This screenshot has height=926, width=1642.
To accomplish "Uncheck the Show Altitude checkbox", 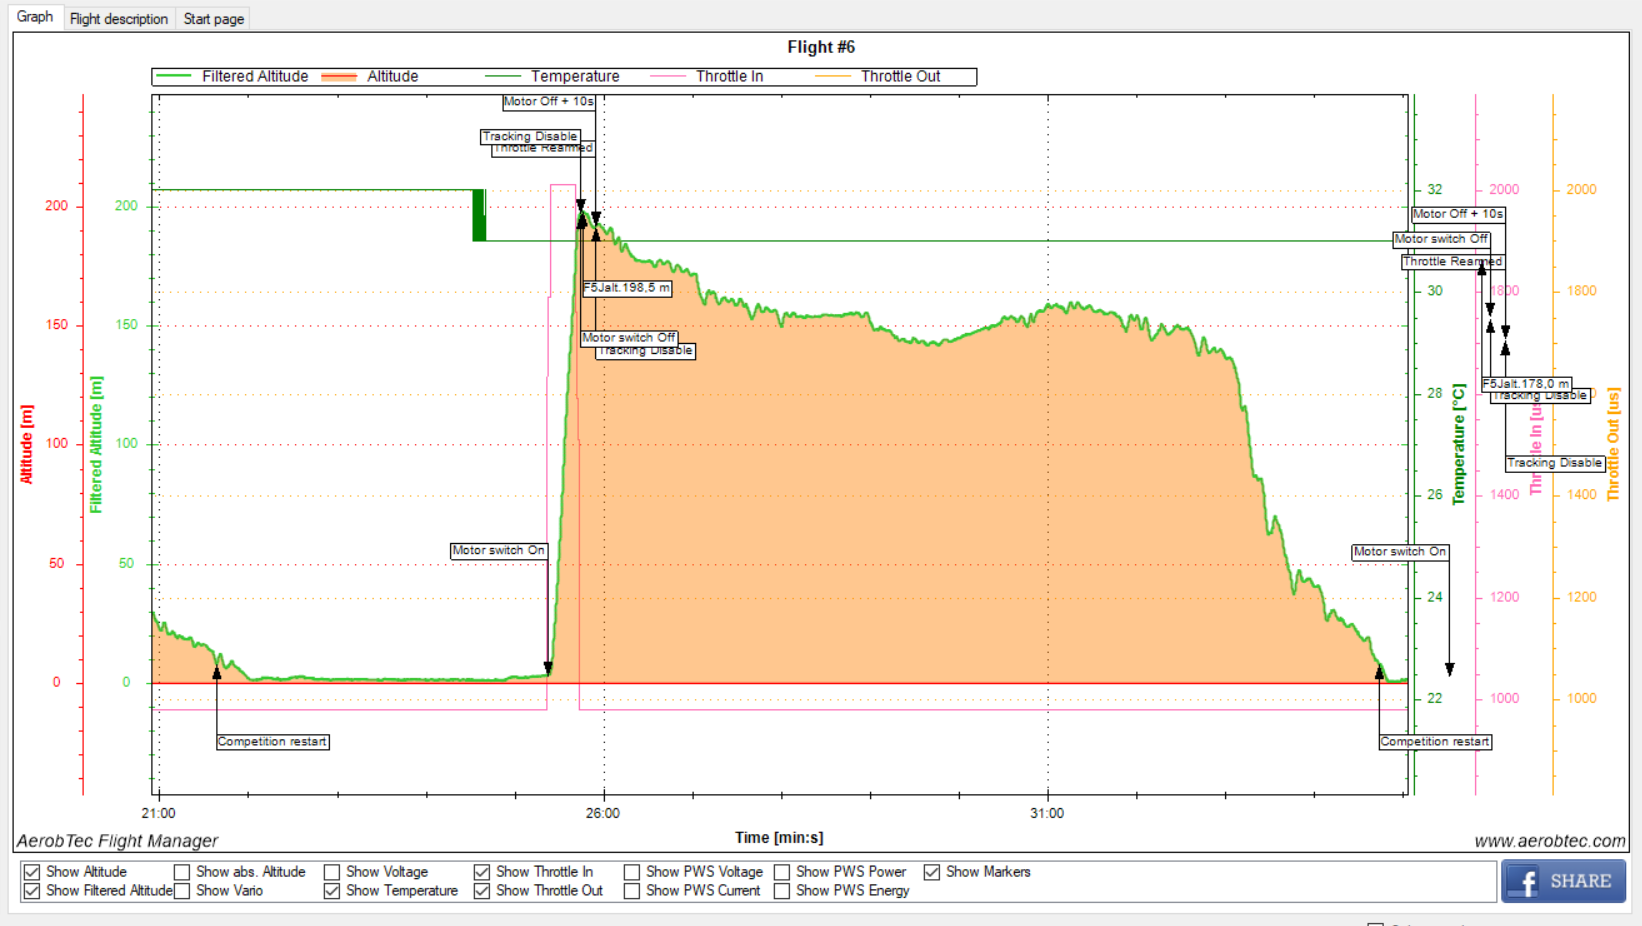I will click(32, 872).
